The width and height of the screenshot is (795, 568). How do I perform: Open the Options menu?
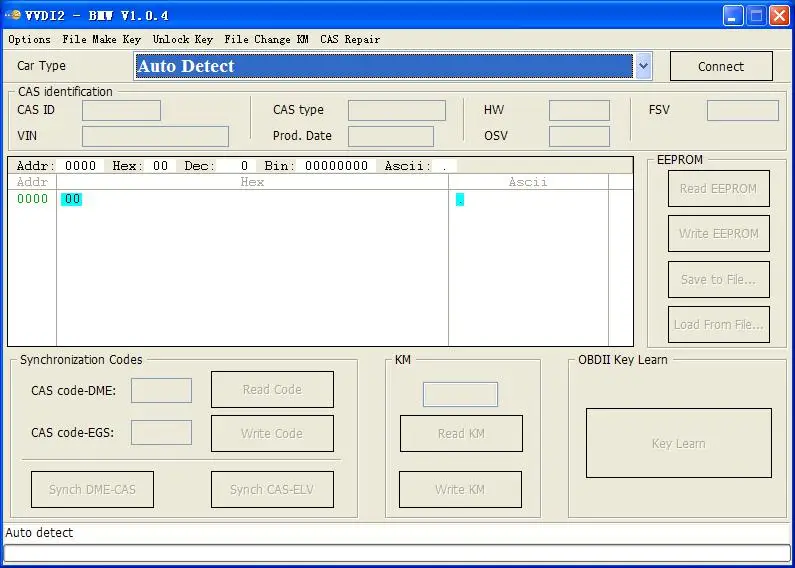(x=29, y=40)
